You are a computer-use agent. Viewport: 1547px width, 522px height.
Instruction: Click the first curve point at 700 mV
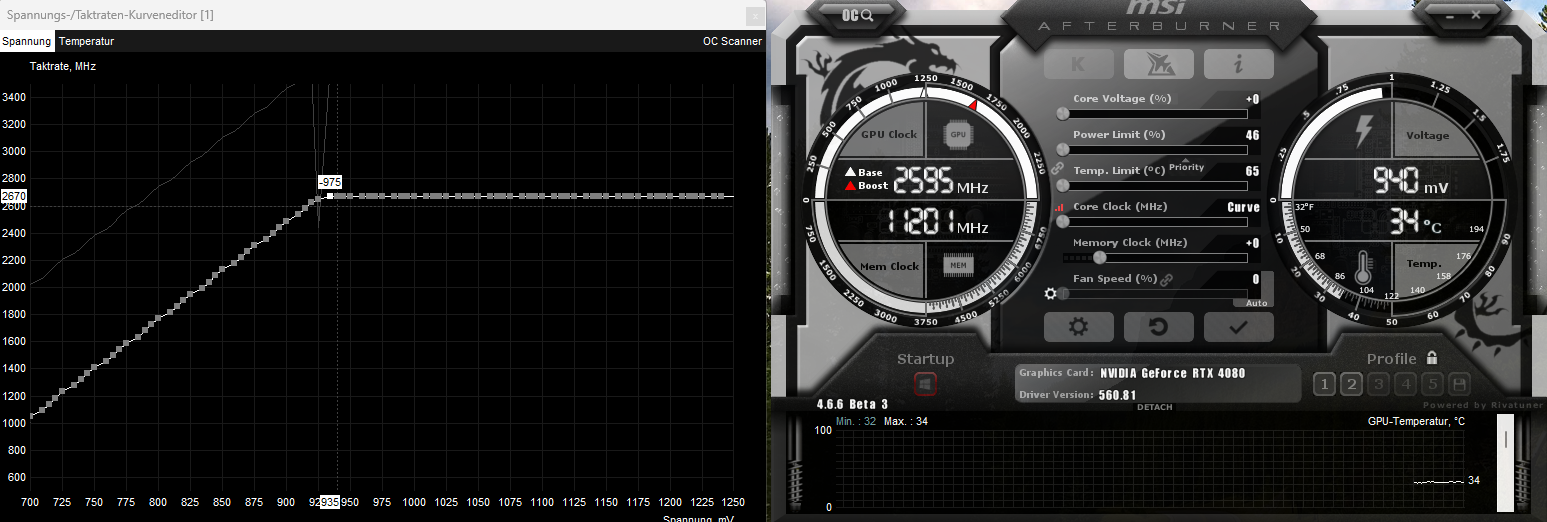(x=31, y=415)
